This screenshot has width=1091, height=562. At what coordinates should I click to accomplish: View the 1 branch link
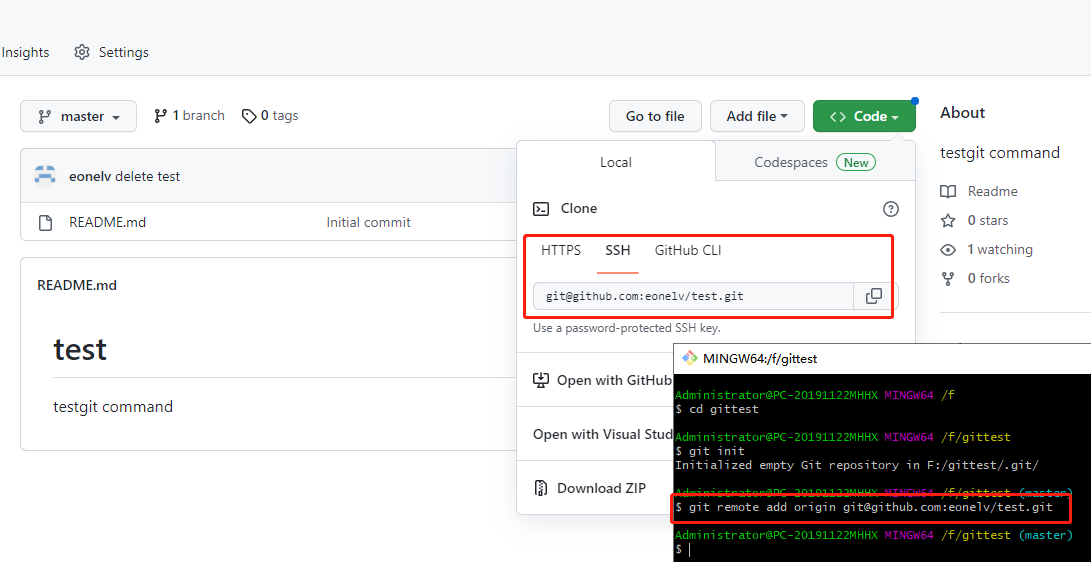point(189,115)
